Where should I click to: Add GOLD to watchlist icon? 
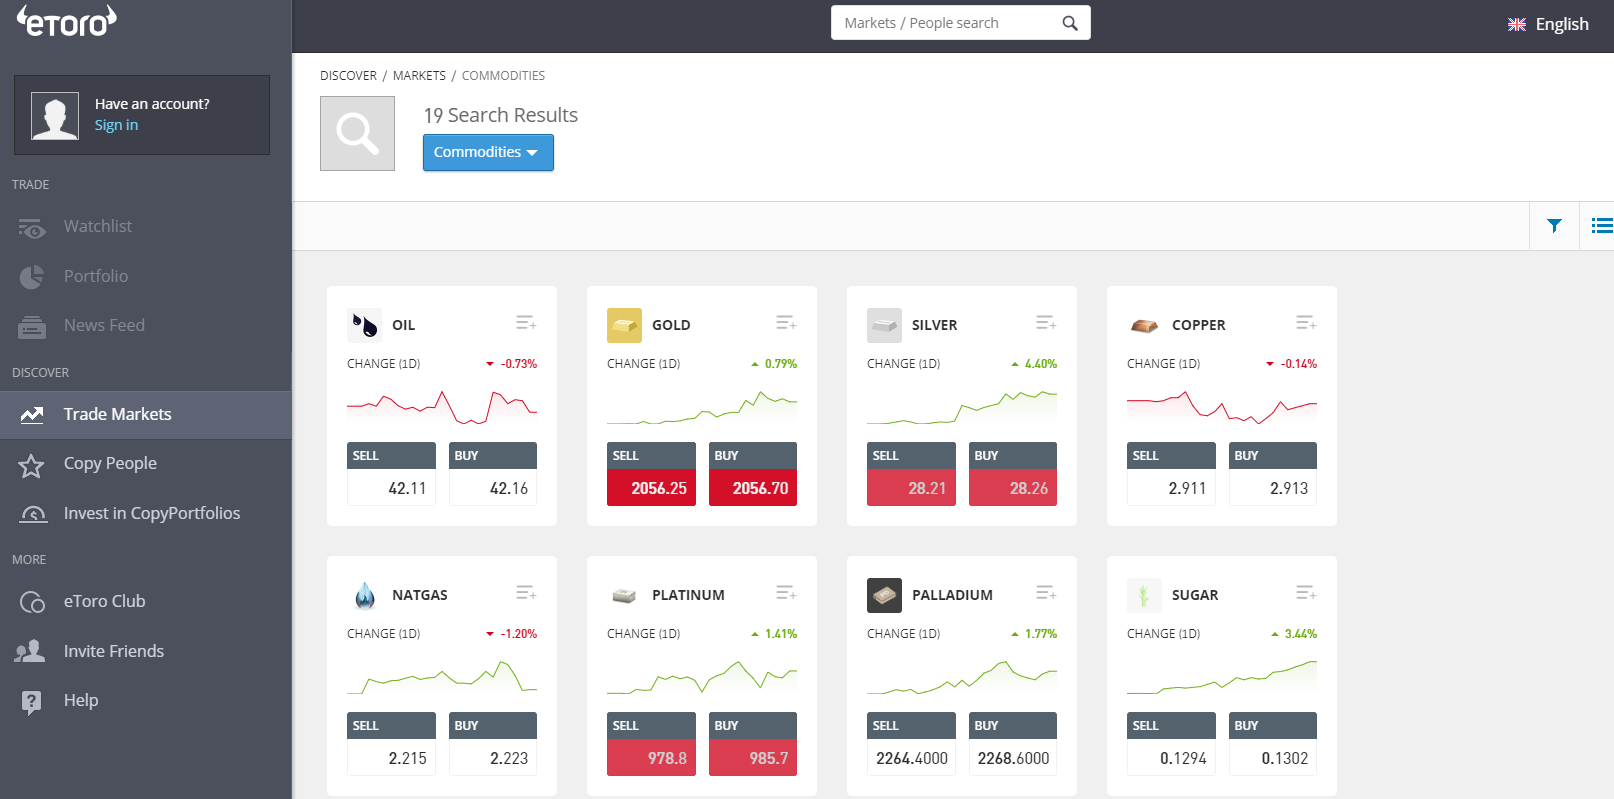[x=786, y=323]
